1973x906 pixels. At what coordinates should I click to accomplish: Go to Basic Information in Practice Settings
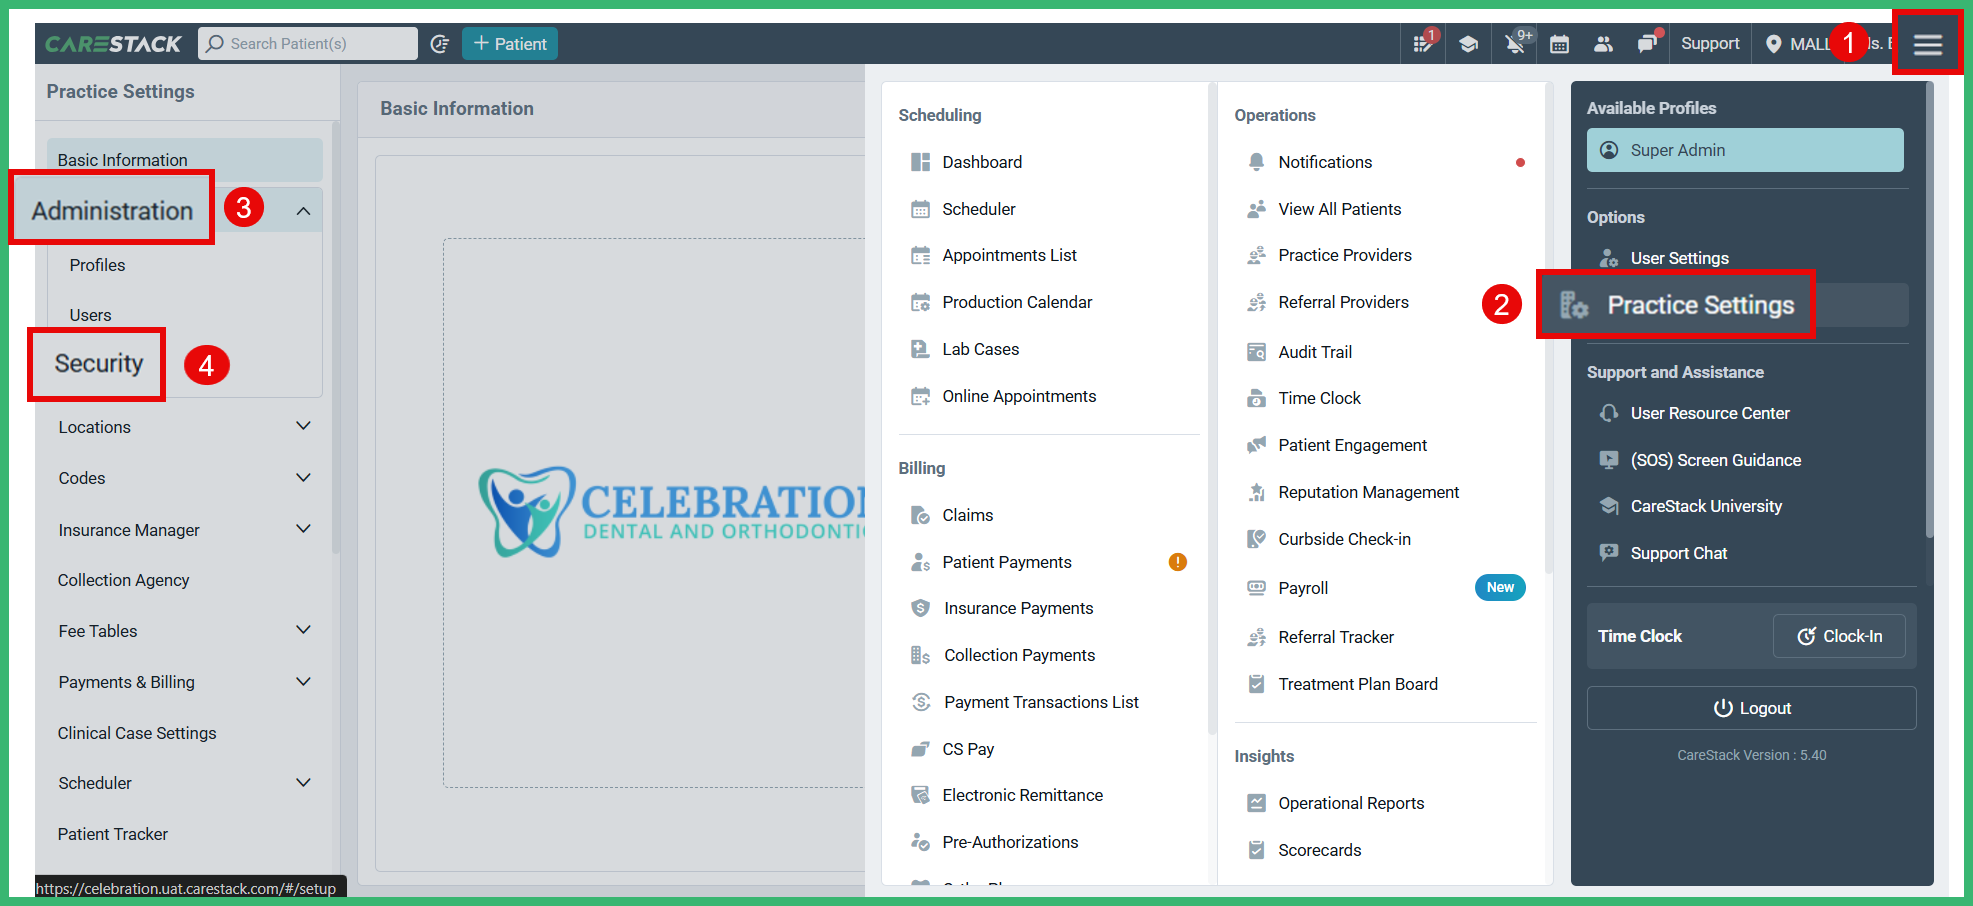tap(122, 159)
